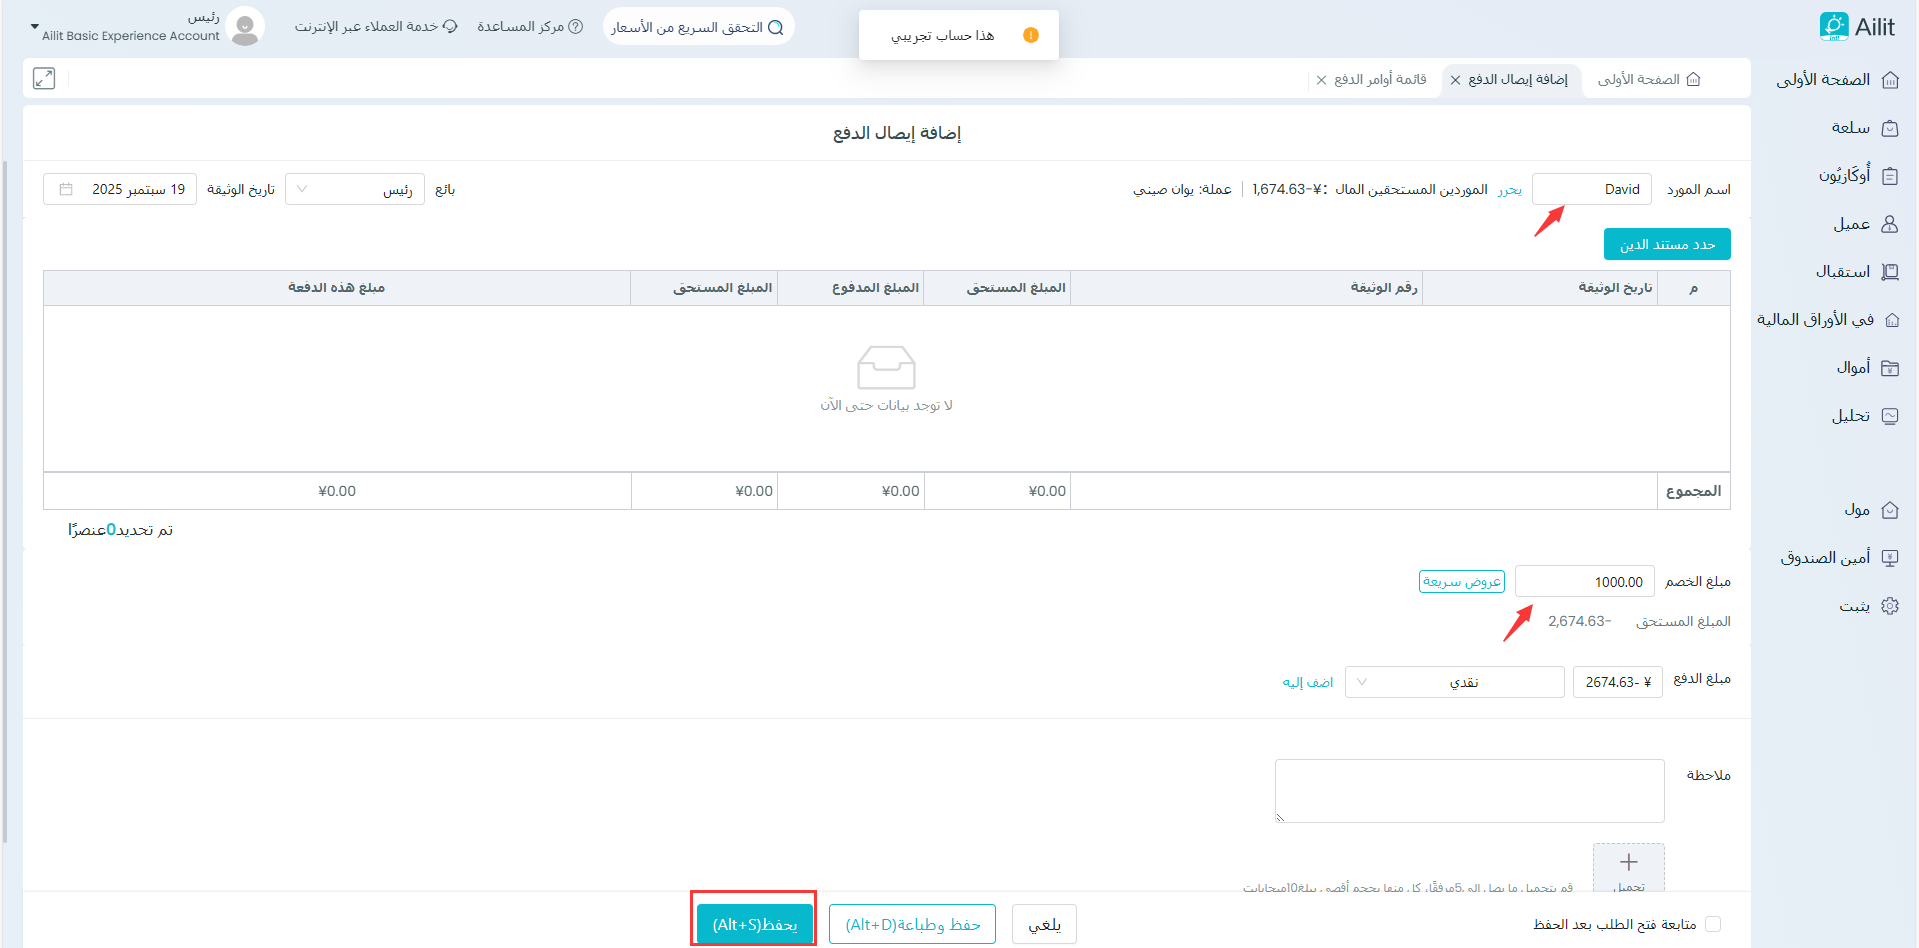Open the cash payment method dropdown
The image size is (1919, 948).
[x=1454, y=682]
